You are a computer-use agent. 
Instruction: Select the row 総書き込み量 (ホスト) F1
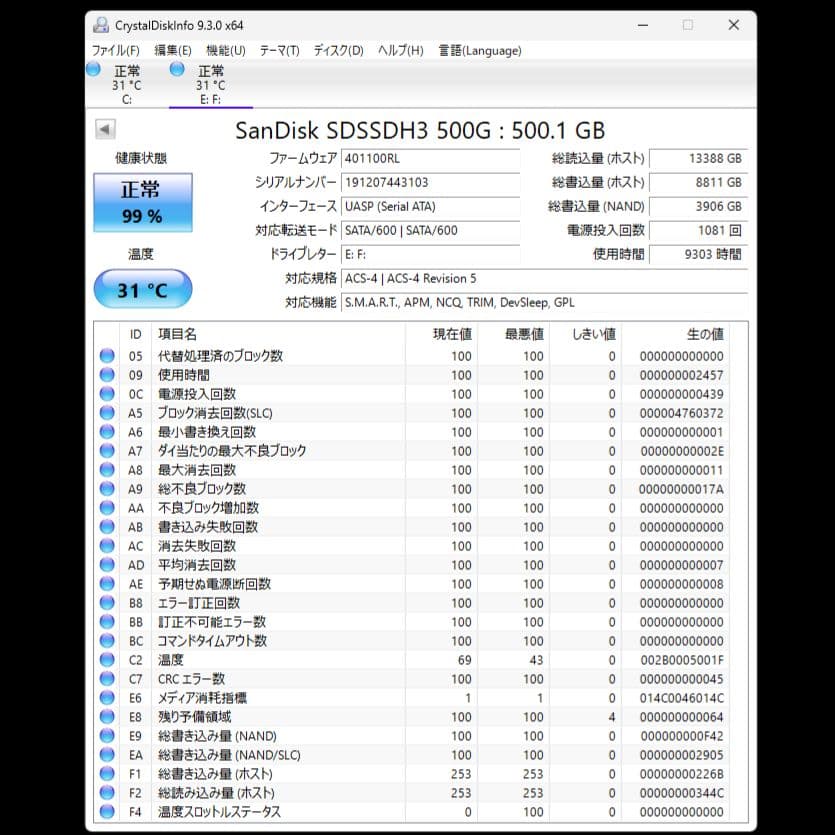(412, 774)
